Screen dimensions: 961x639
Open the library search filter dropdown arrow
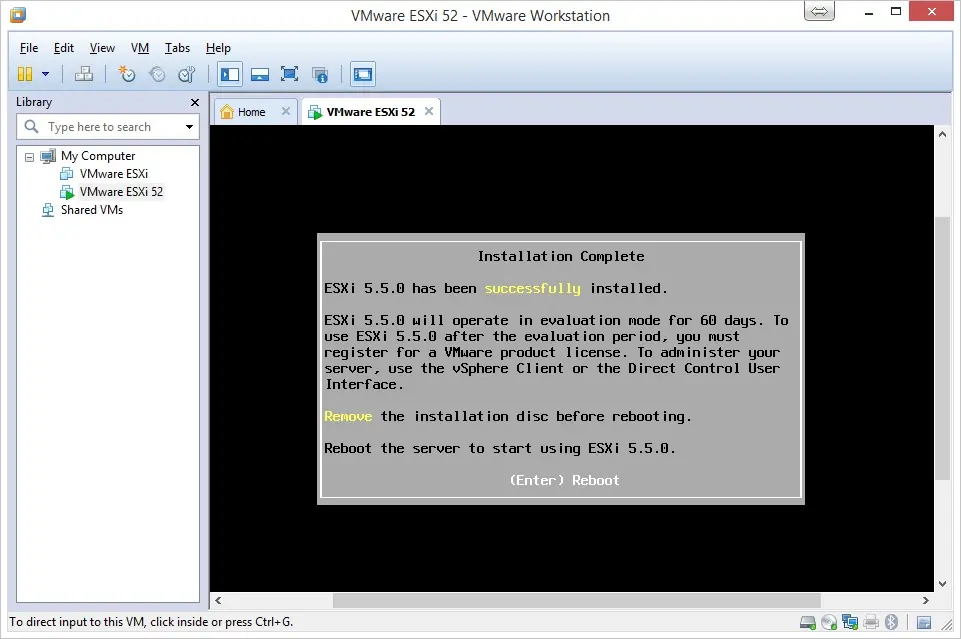189,127
